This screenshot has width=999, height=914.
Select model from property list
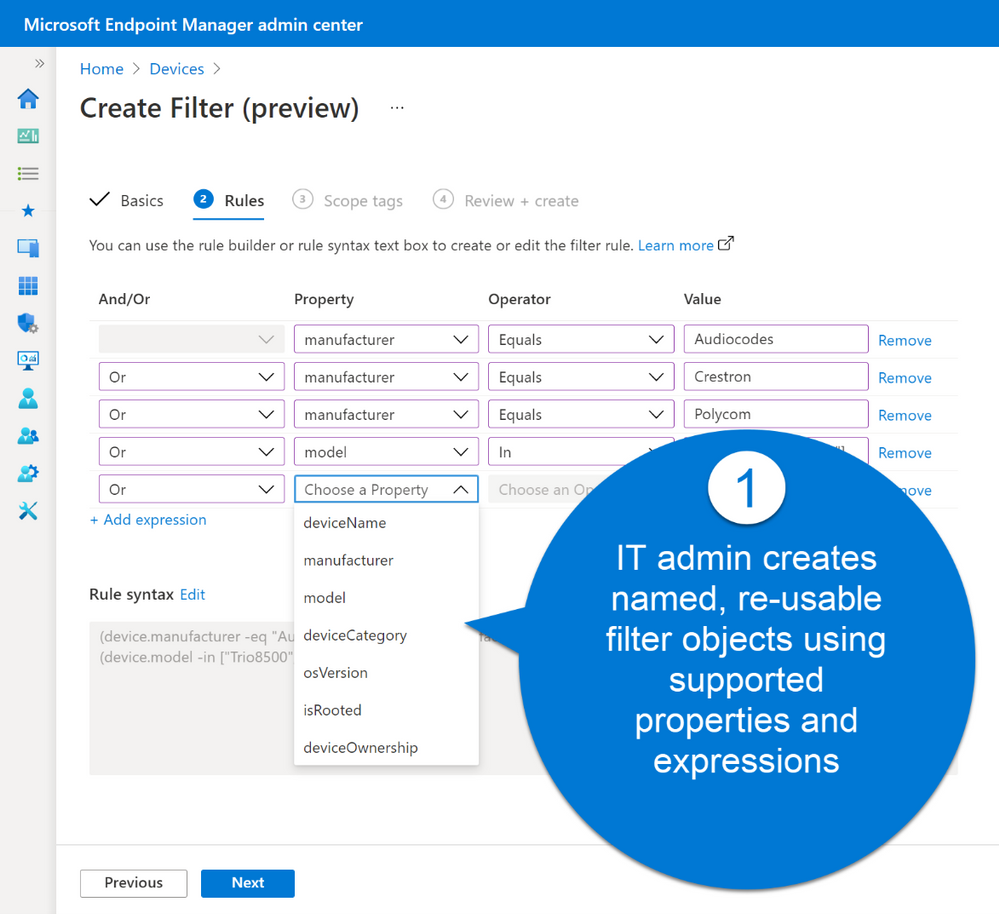[386, 598]
